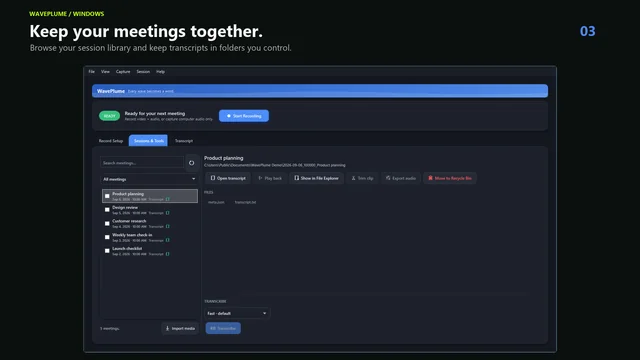Select the Design review meeting title
This screenshot has width=640, height=360.
pos(125,207)
